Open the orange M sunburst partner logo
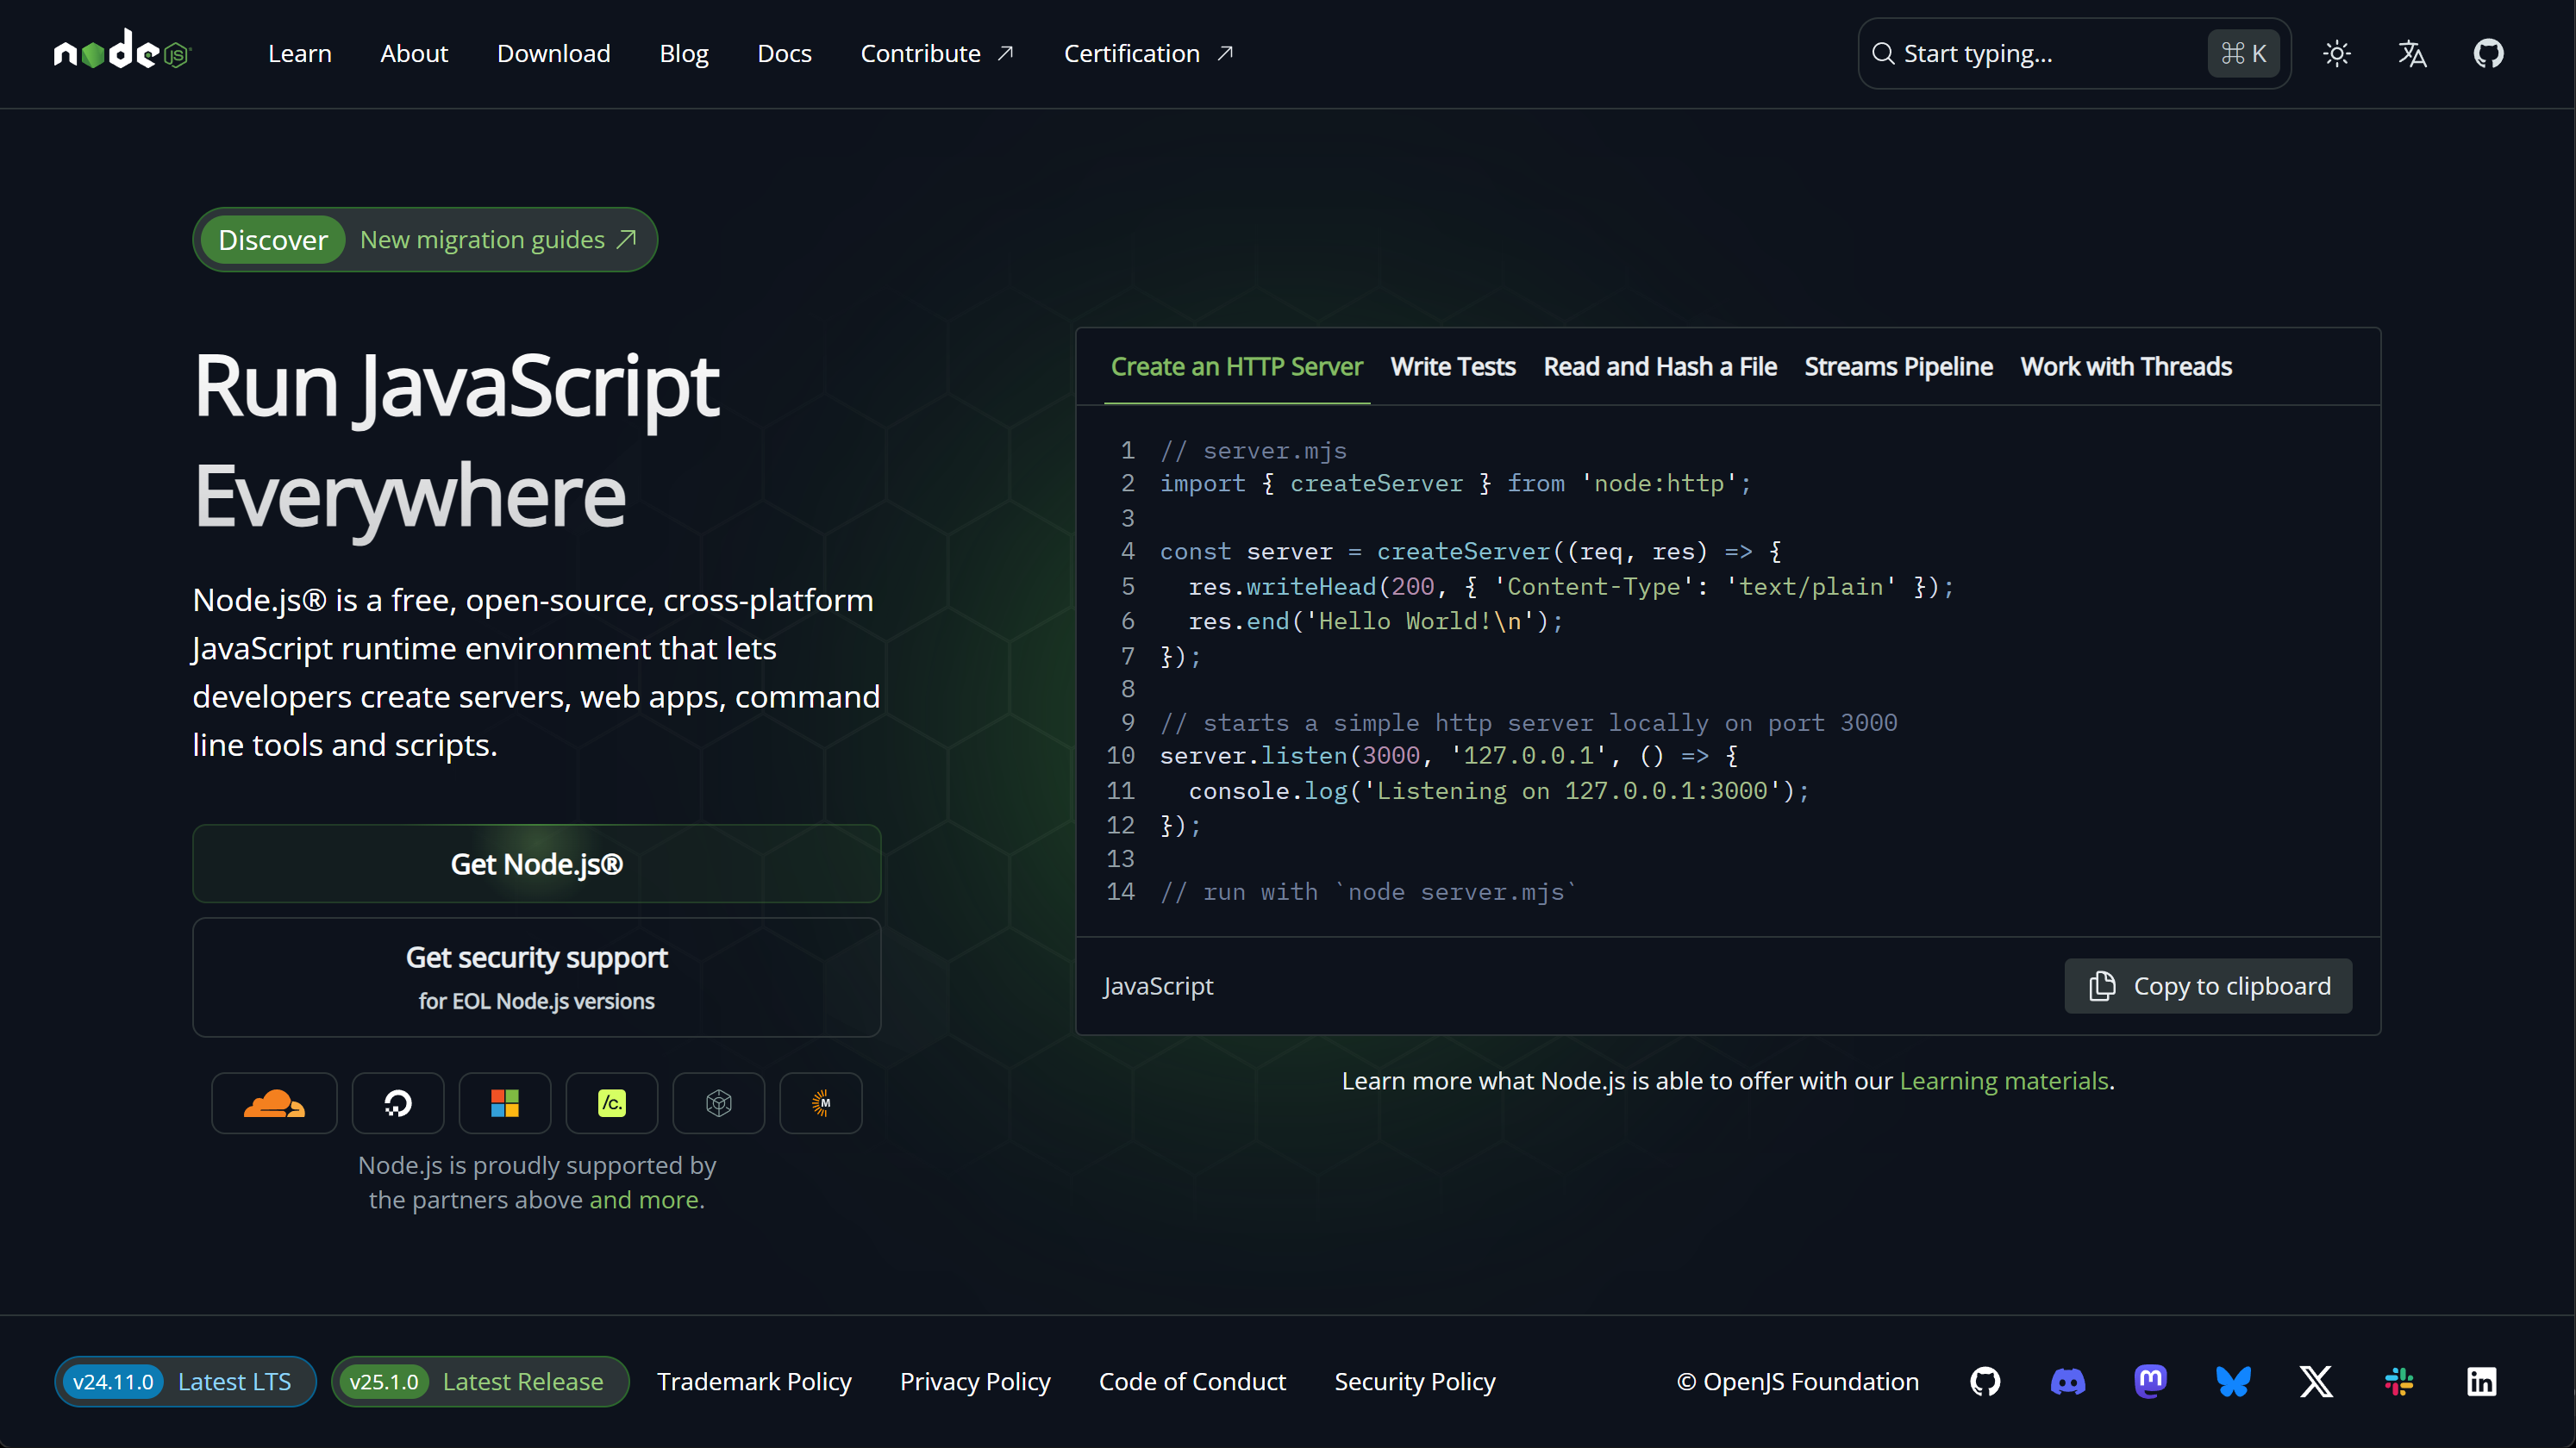 821,1103
